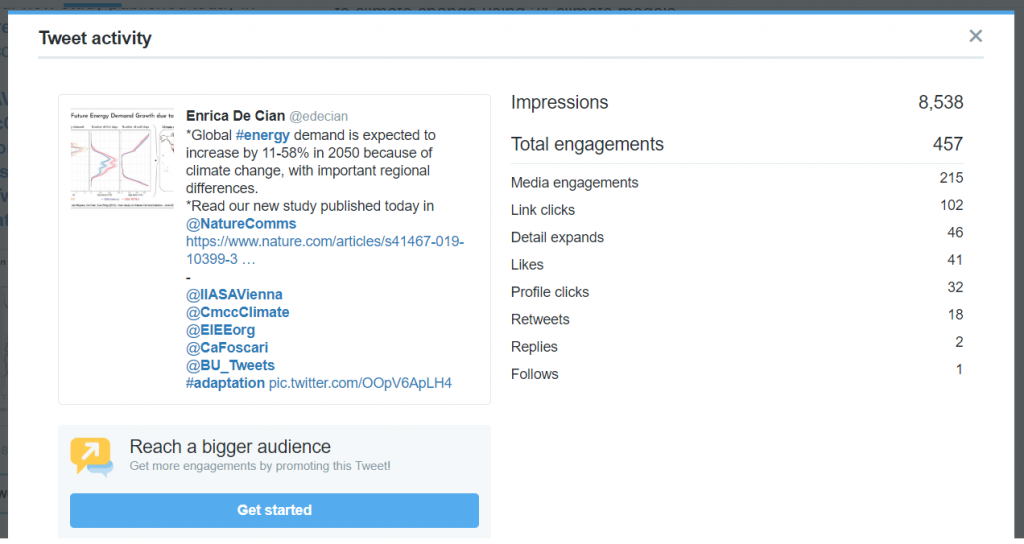Click the Get started button
The image size is (1024, 544).
274,510
